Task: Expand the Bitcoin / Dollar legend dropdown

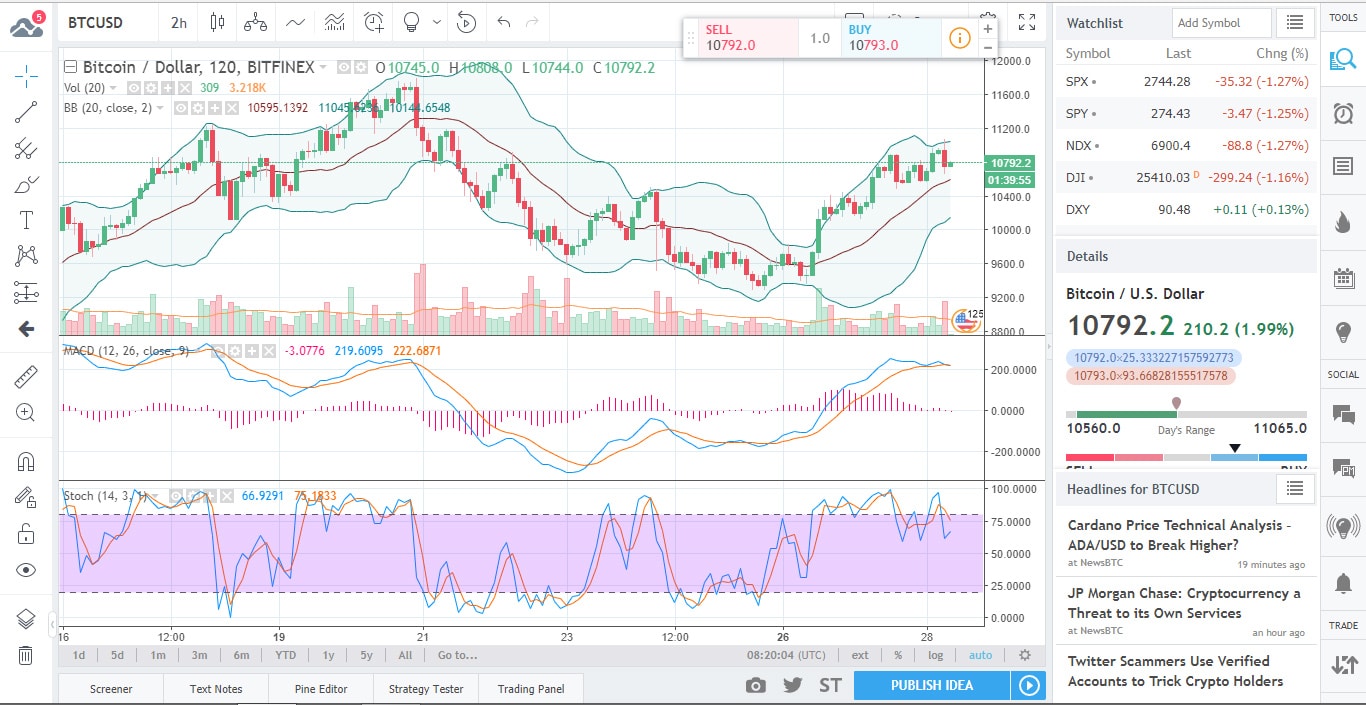Action: pos(323,68)
